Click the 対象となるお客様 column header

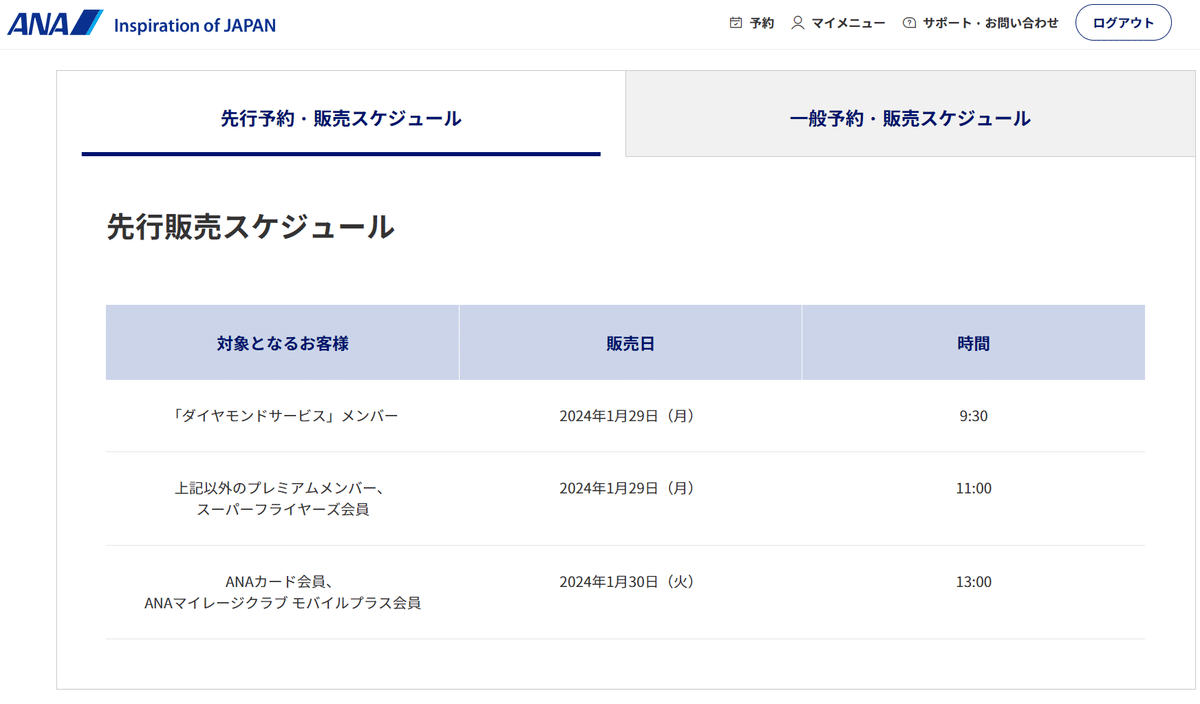pos(281,341)
